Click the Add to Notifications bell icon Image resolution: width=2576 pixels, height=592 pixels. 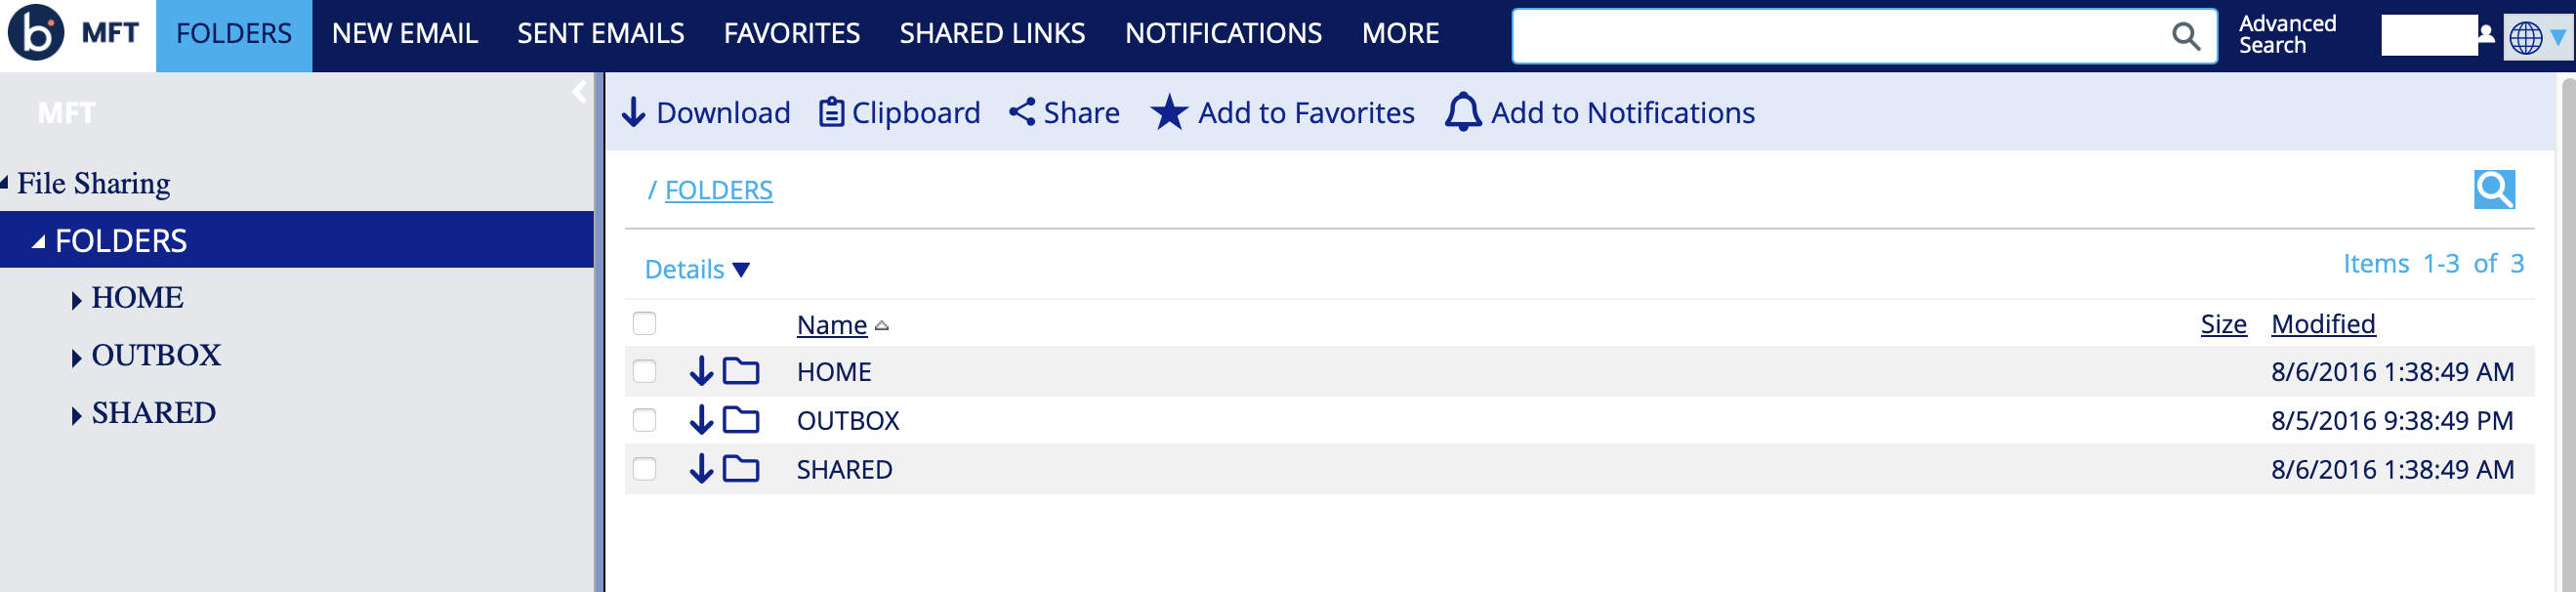tap(1462, 113)
